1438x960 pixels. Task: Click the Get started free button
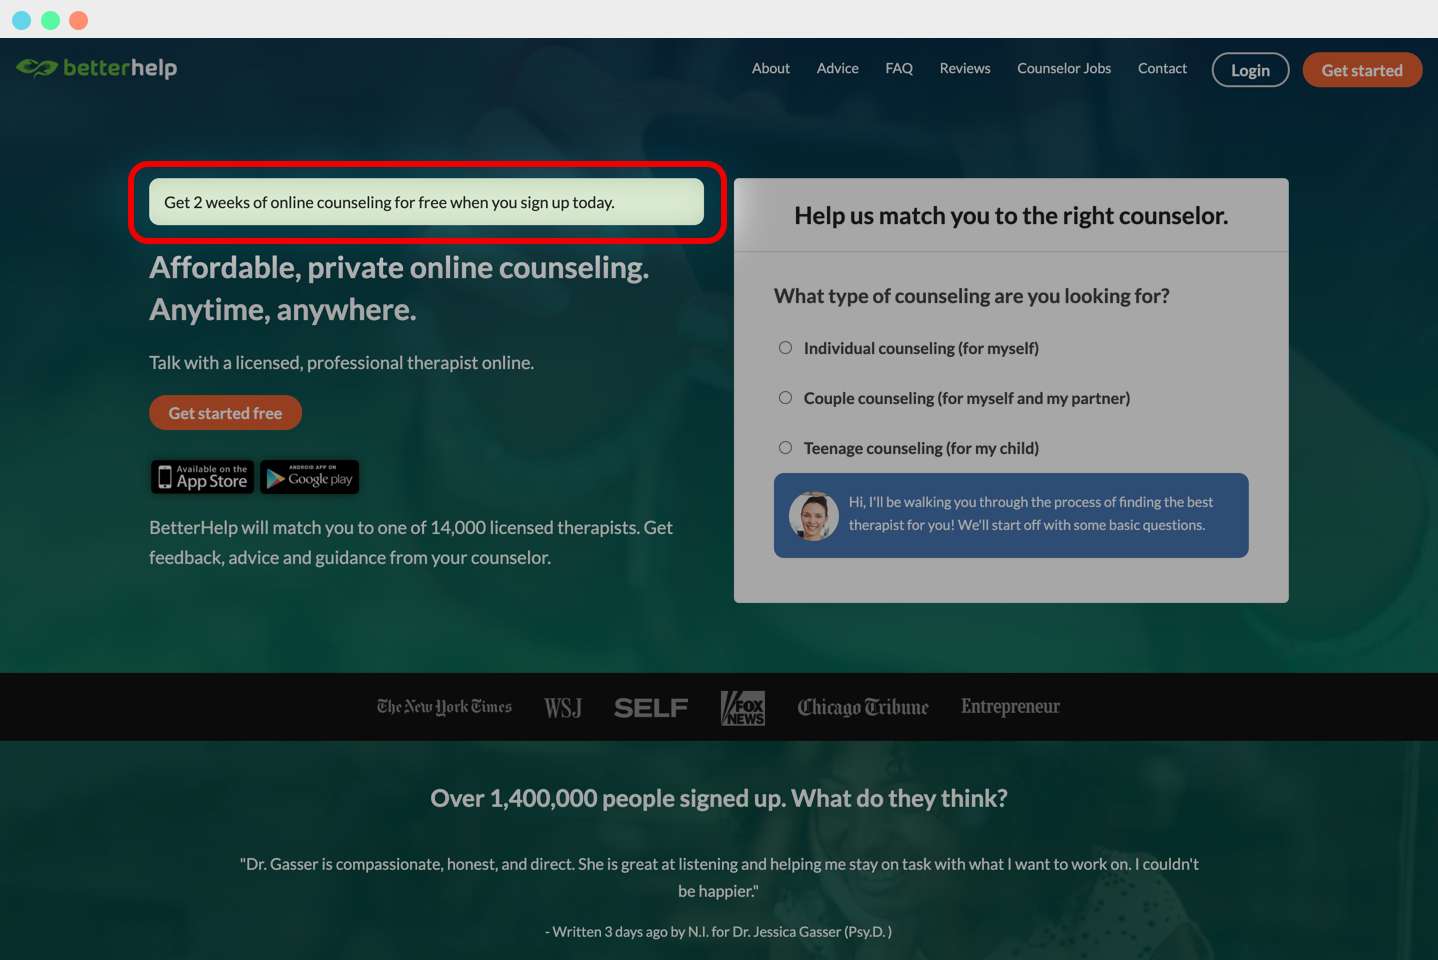(225, 413)
